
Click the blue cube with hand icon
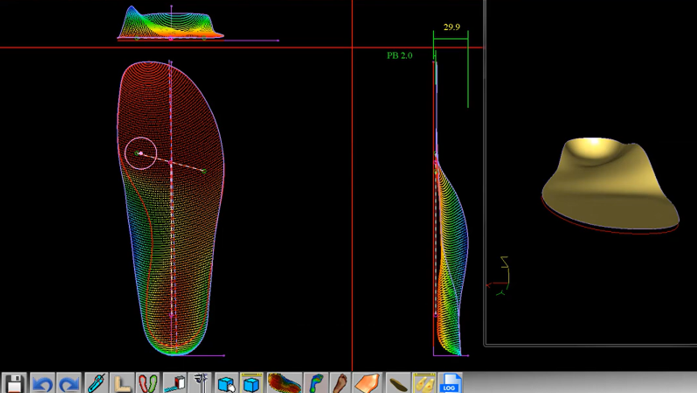(227, 383)
